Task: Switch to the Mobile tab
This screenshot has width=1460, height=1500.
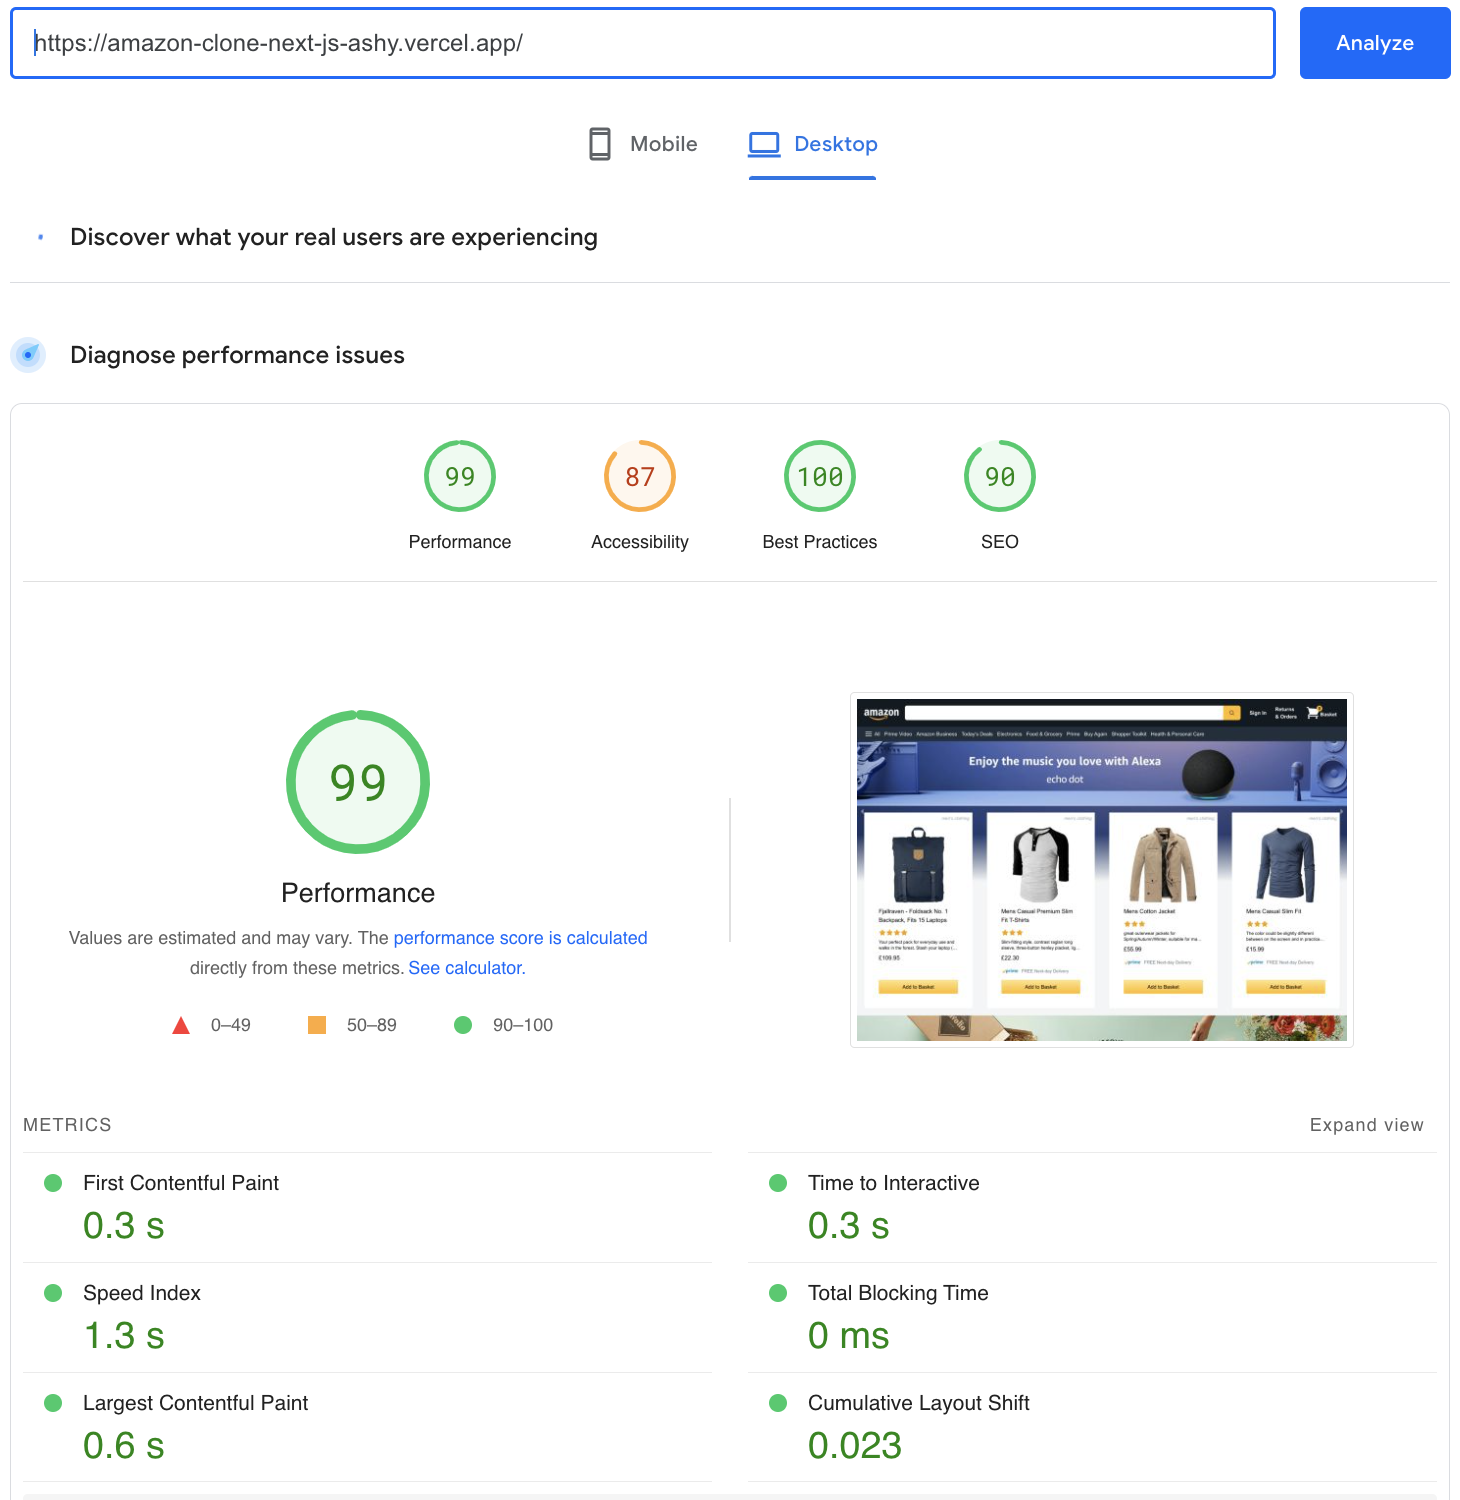Action: coord(643,144)
